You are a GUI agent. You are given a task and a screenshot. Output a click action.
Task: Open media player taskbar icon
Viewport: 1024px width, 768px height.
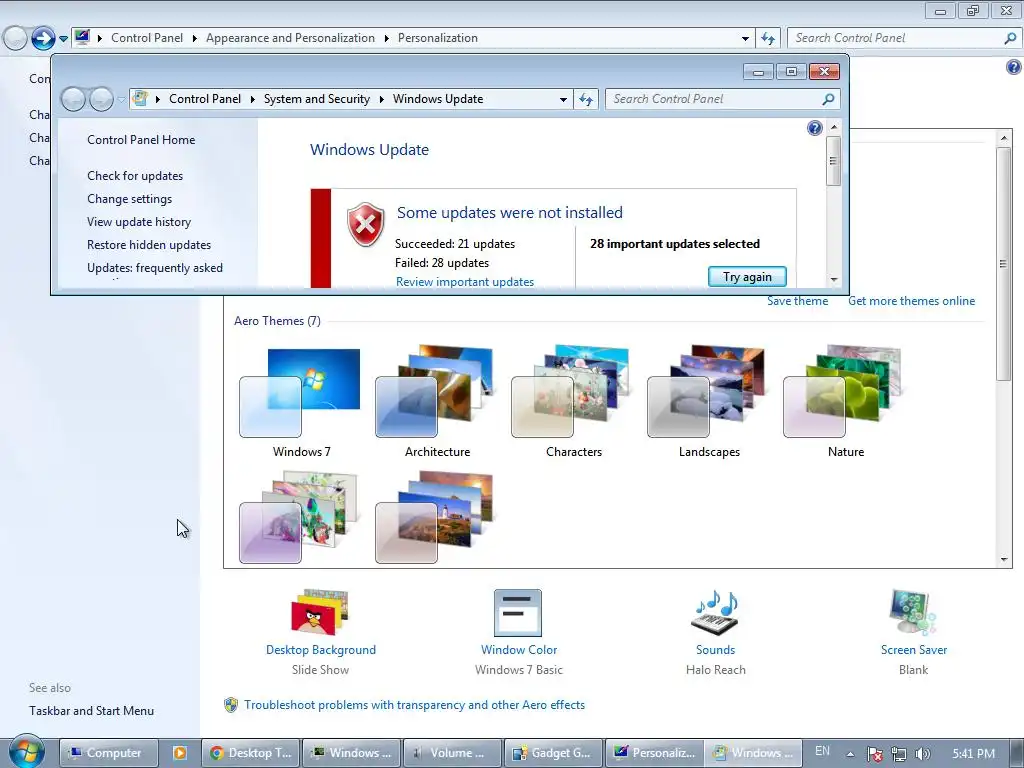(x=180, y=753)
